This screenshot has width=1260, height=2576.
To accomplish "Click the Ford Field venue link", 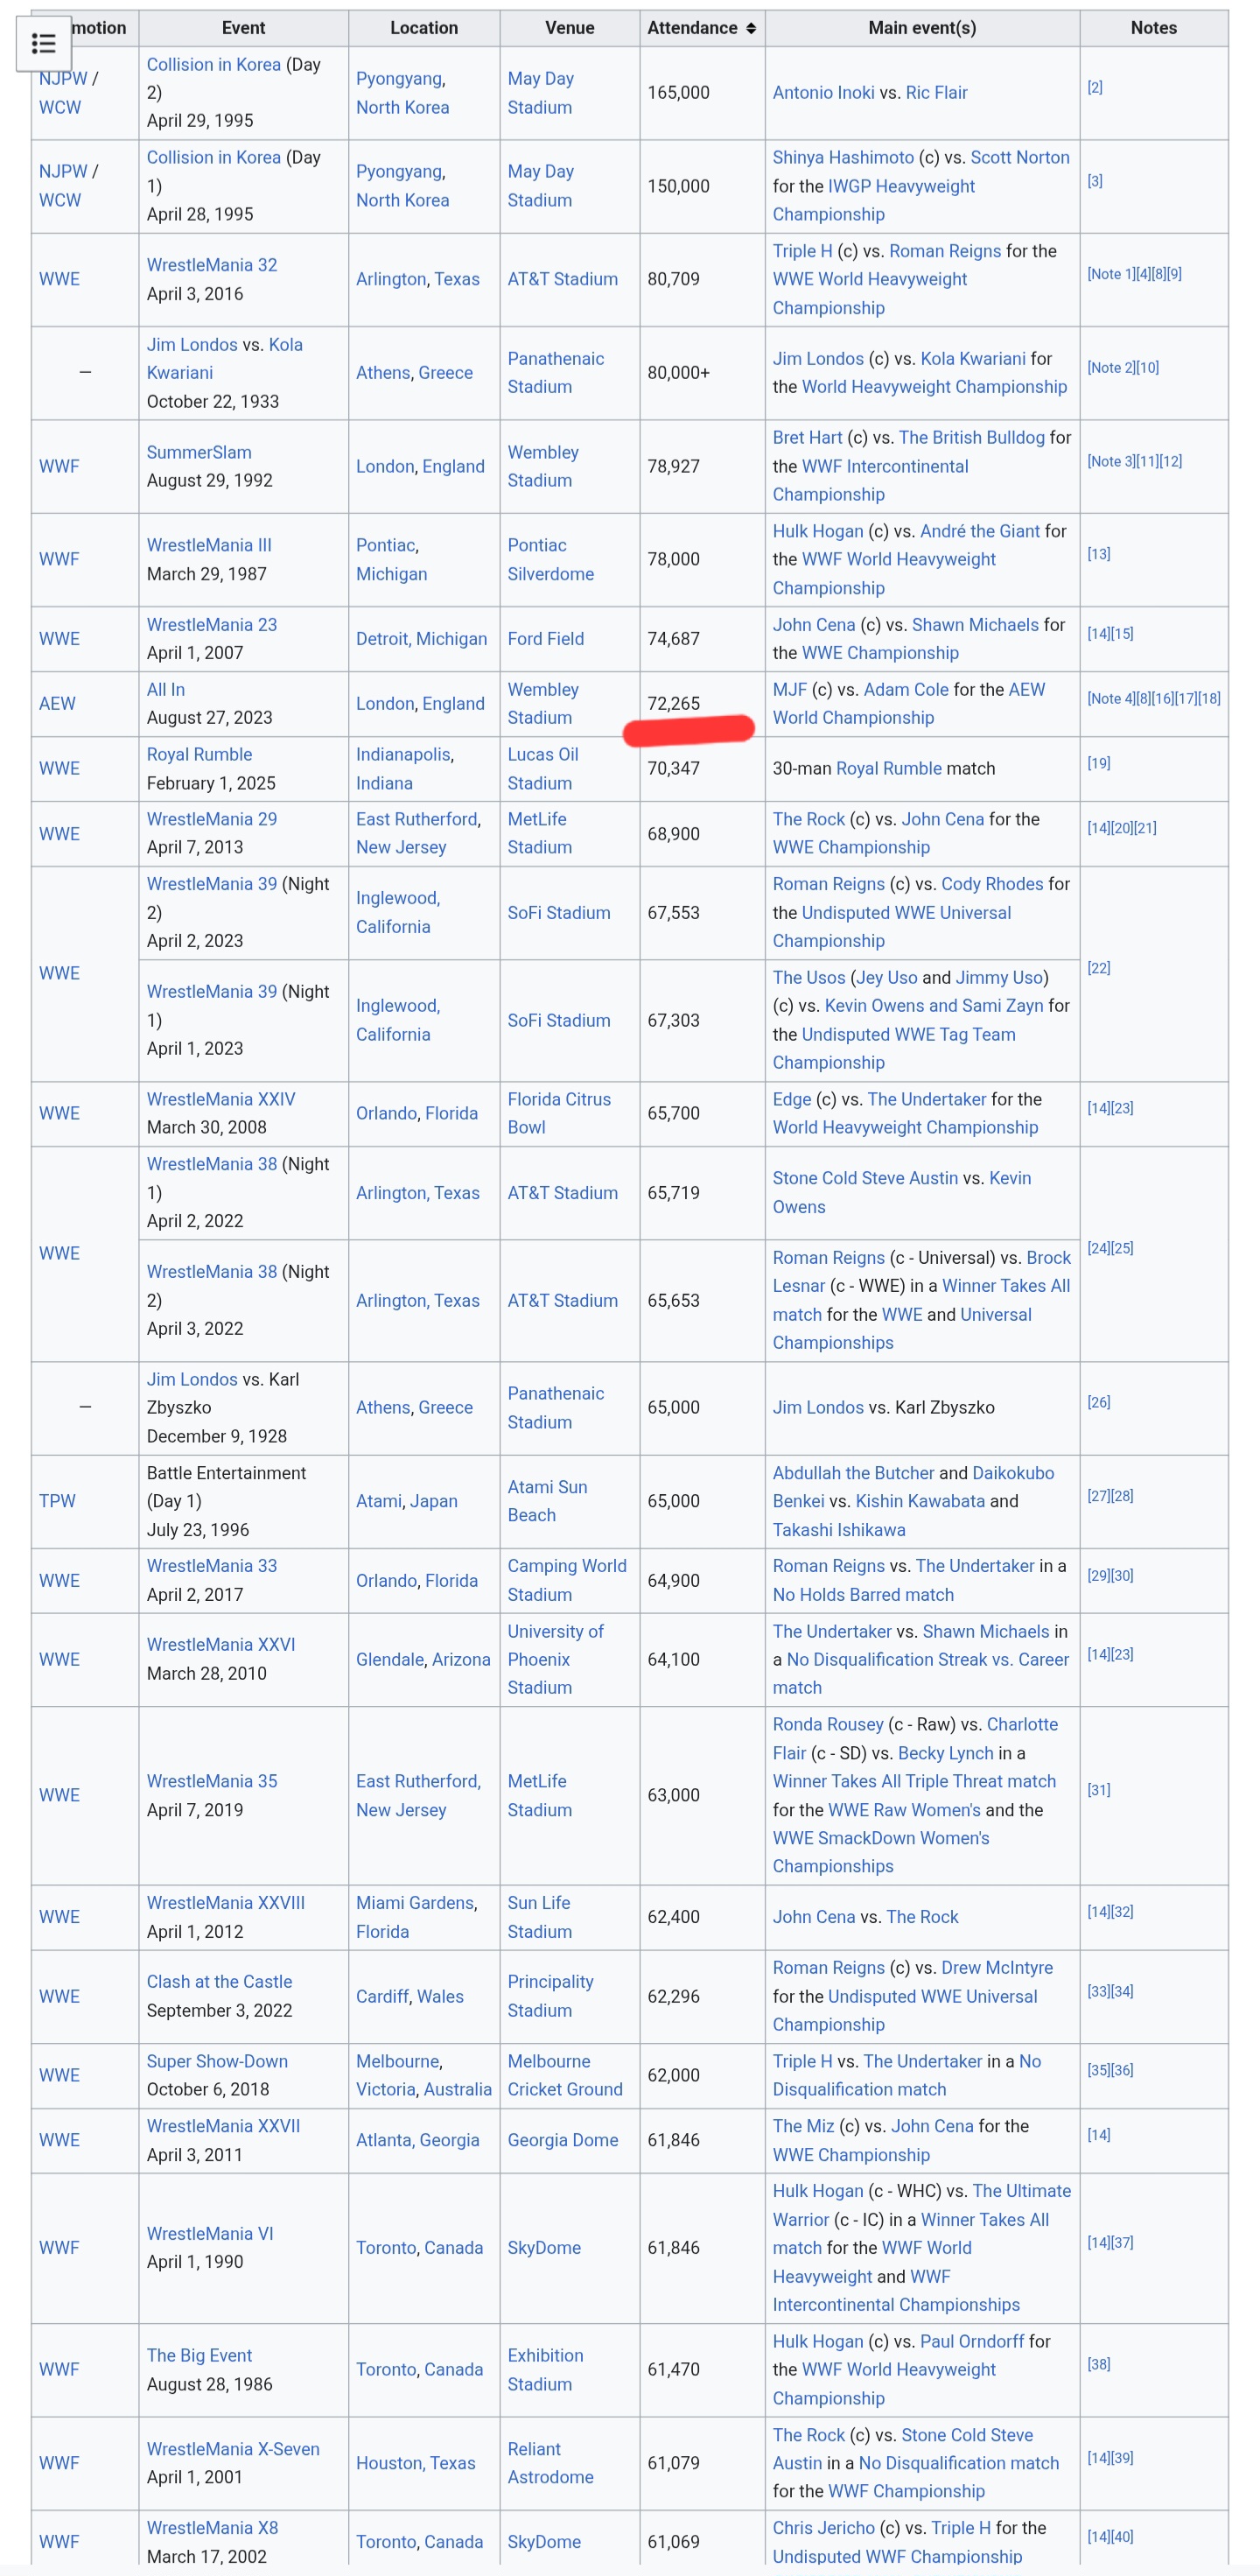I will tap(545, 639).
